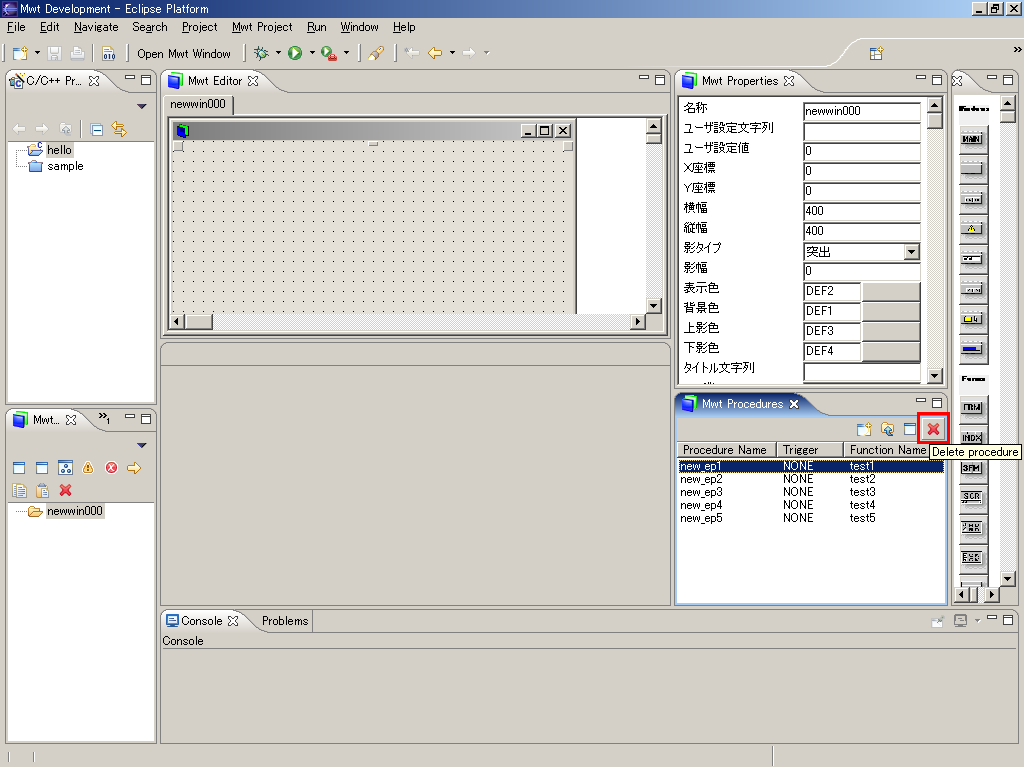Select the yellow warning widget in palette
This screenshot has width=1024, height=768.
[972, 229]
